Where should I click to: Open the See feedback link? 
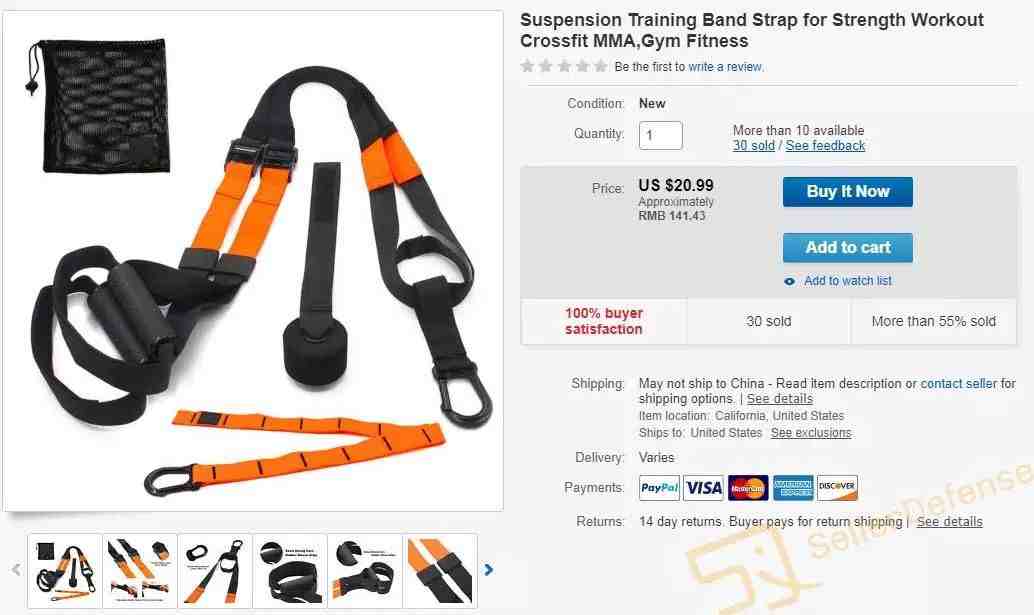coord(825,146)
